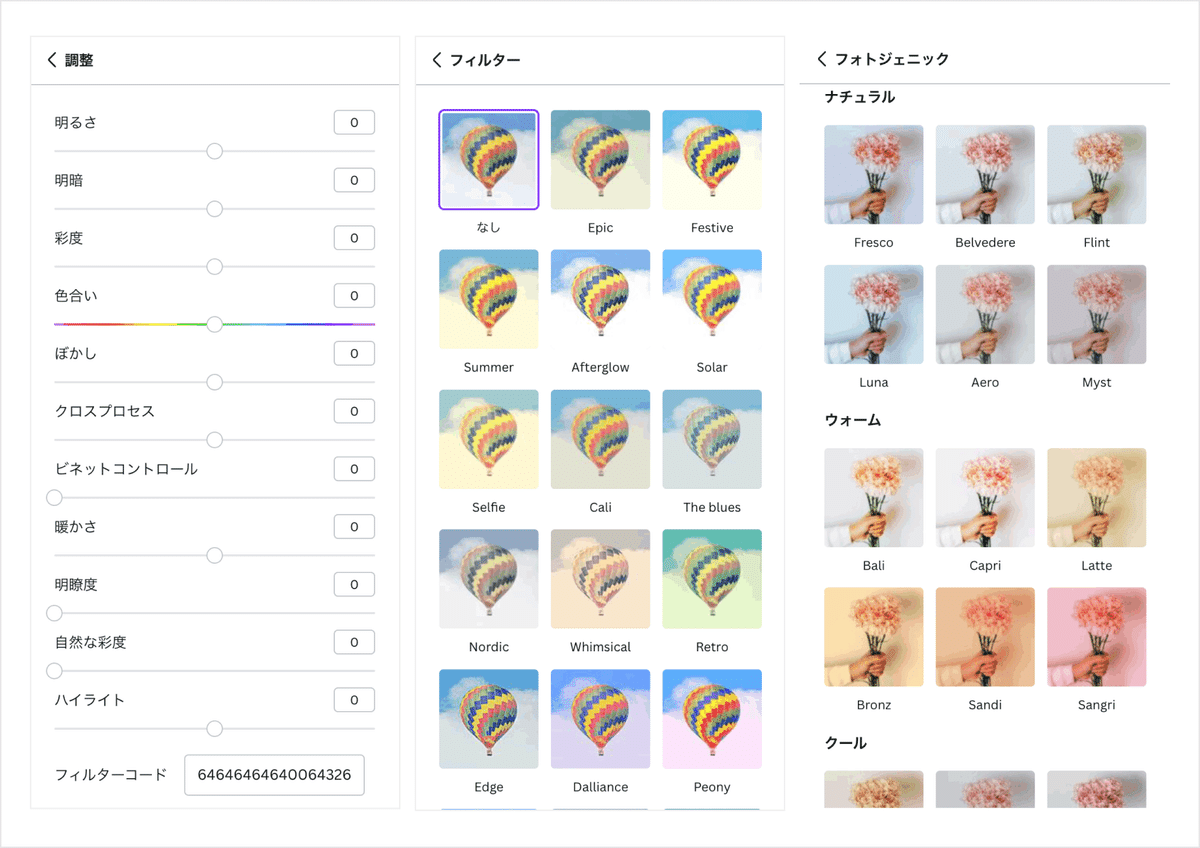
Task: Click the 自然な彩度 slider handle
Action: click(x=54, y=671)
